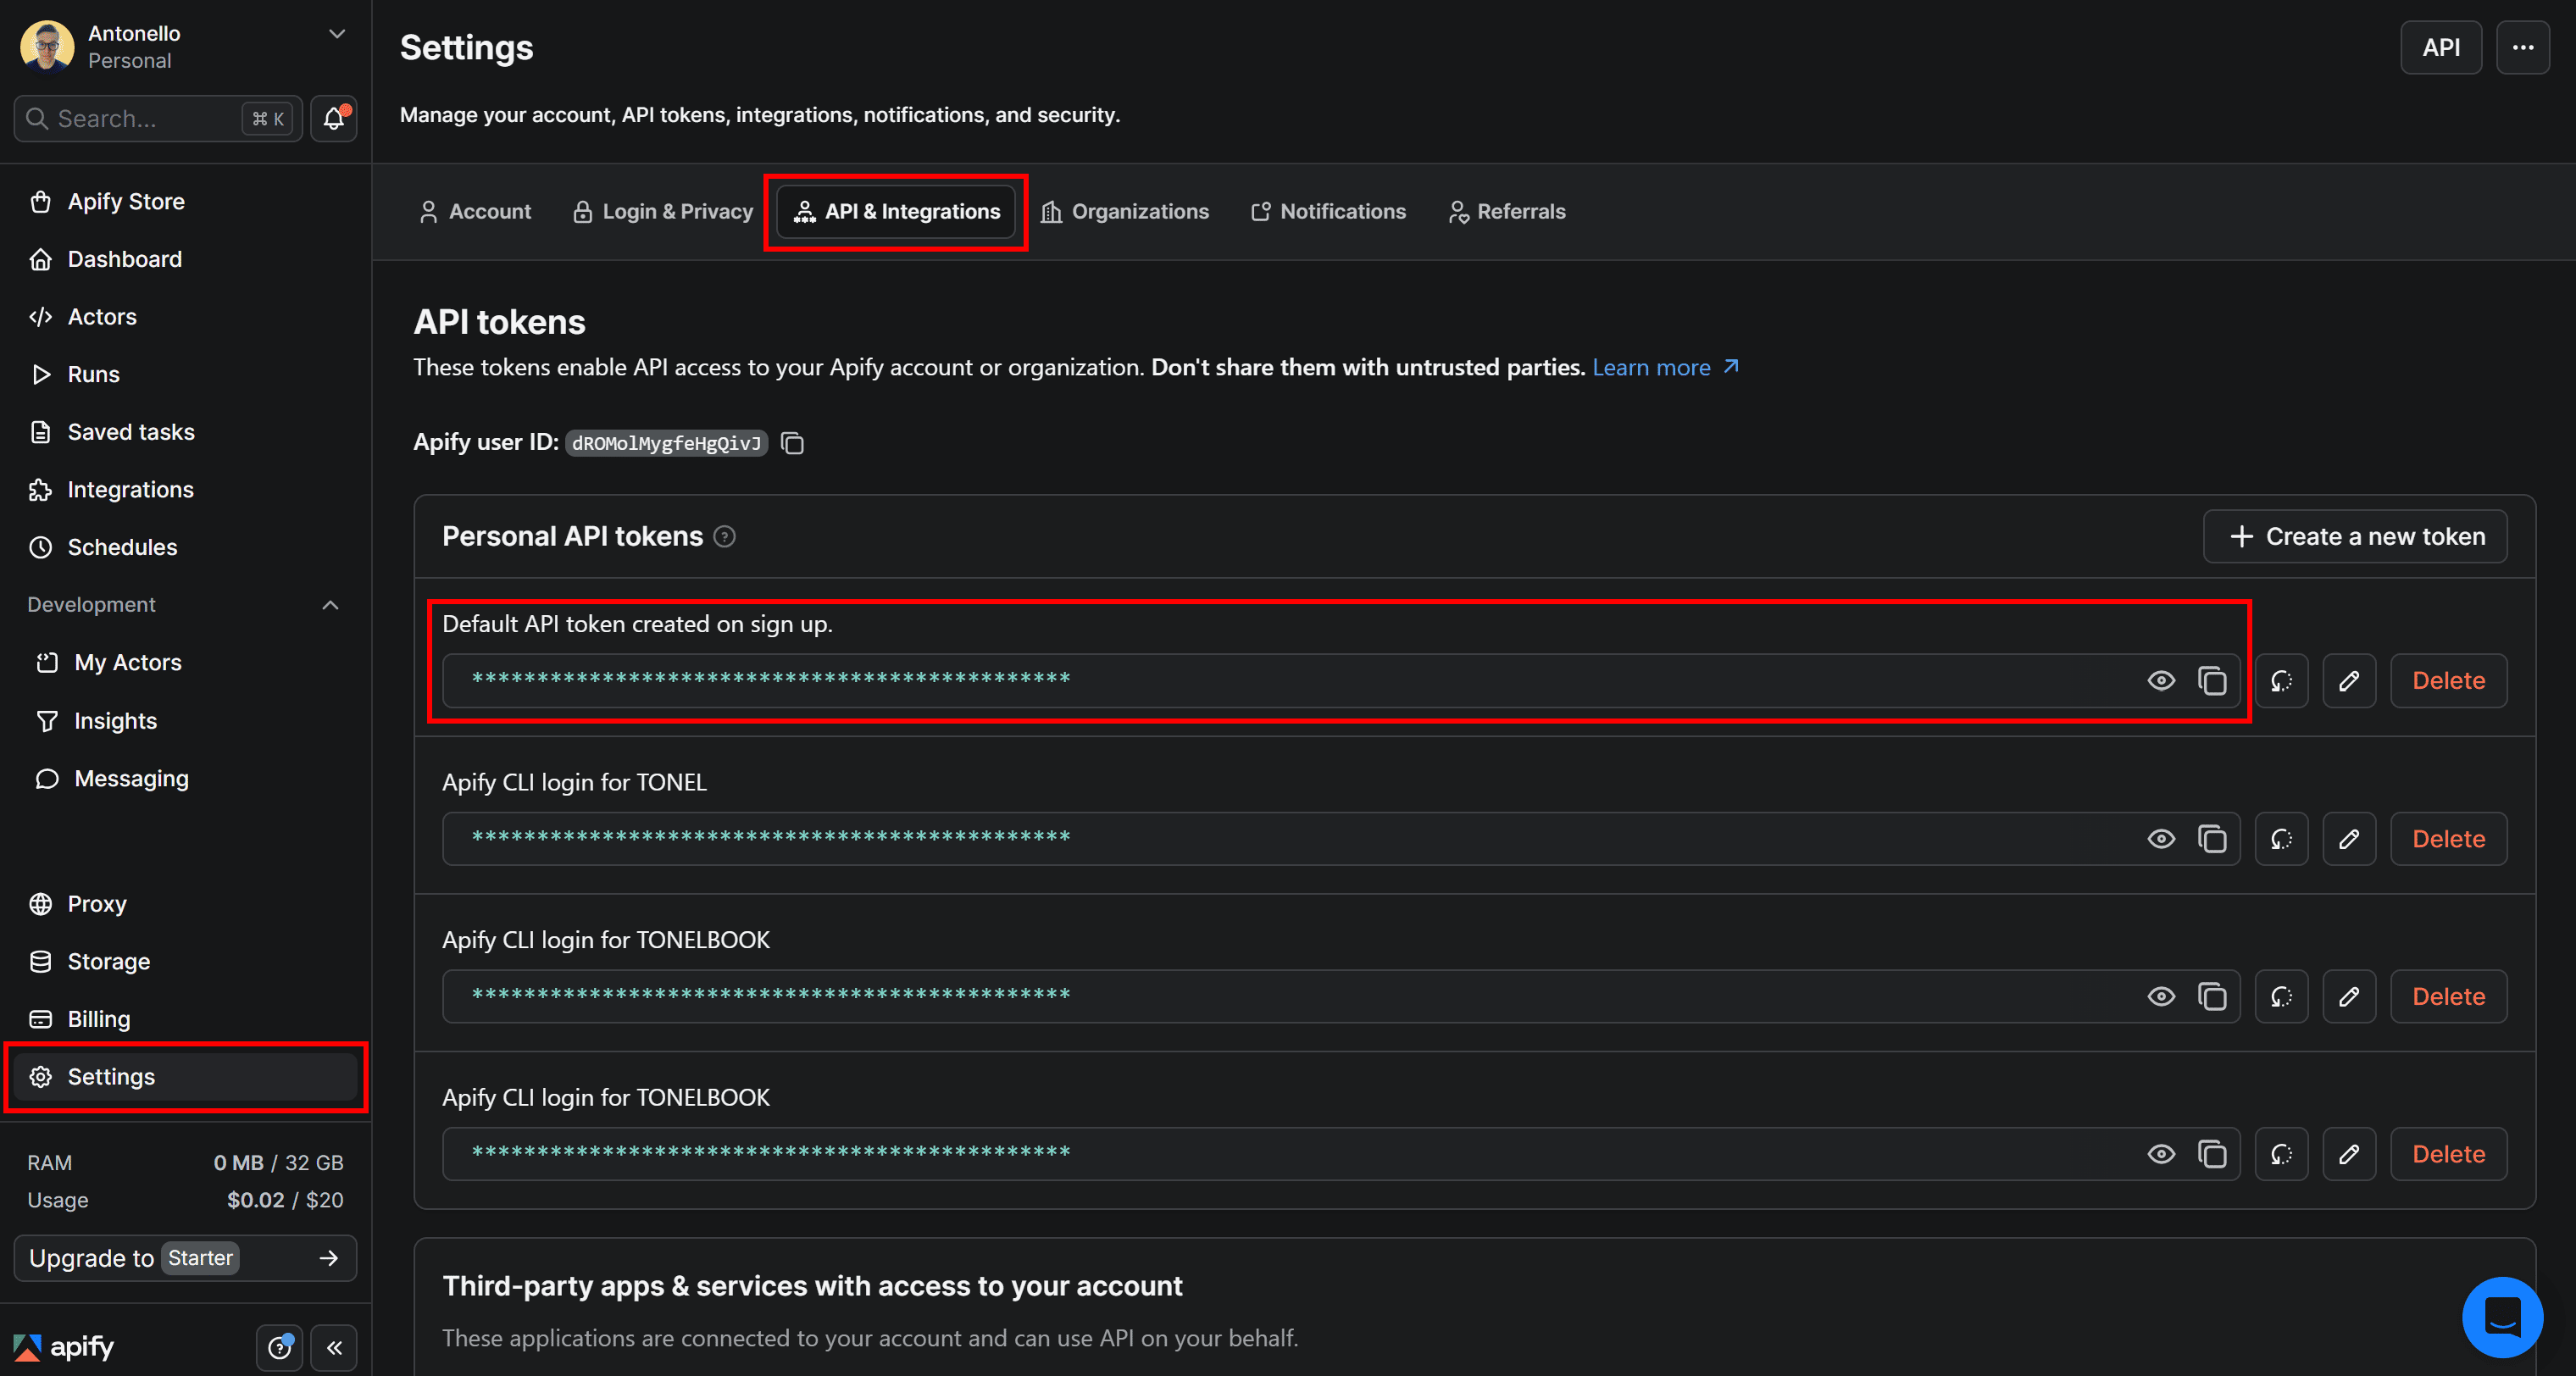This screenshot has width=2576, height=1376.
Task: Open Actors in the sidebar
Action: point(185,317)
